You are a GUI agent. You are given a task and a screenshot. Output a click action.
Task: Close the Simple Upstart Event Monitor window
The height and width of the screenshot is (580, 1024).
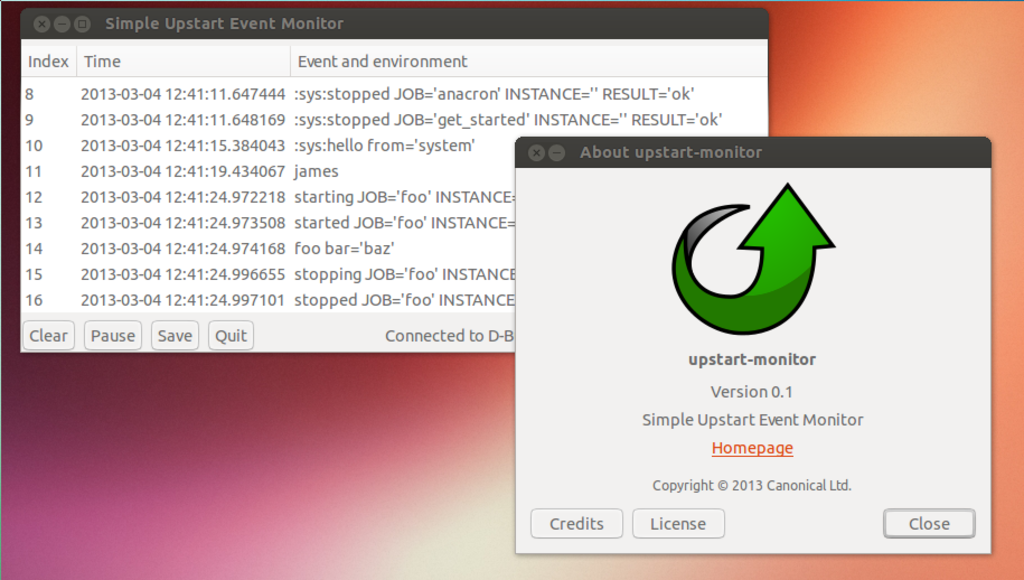[41, 24]
